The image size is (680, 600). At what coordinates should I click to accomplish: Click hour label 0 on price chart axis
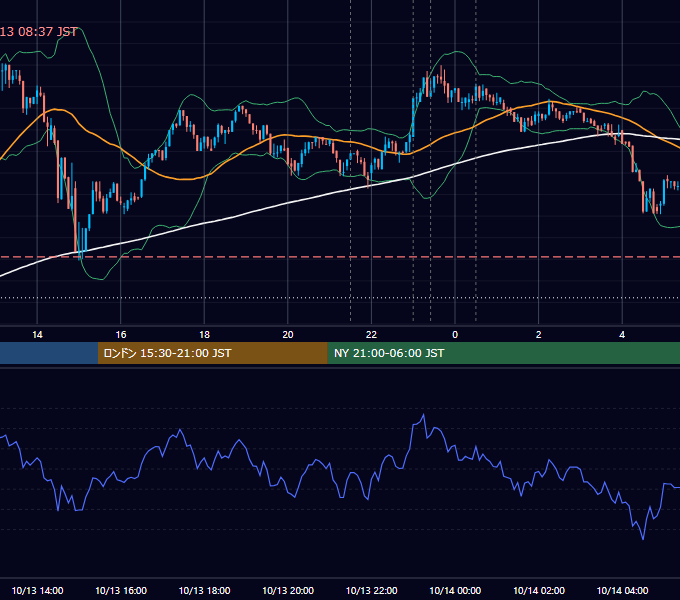pos(455,335)
